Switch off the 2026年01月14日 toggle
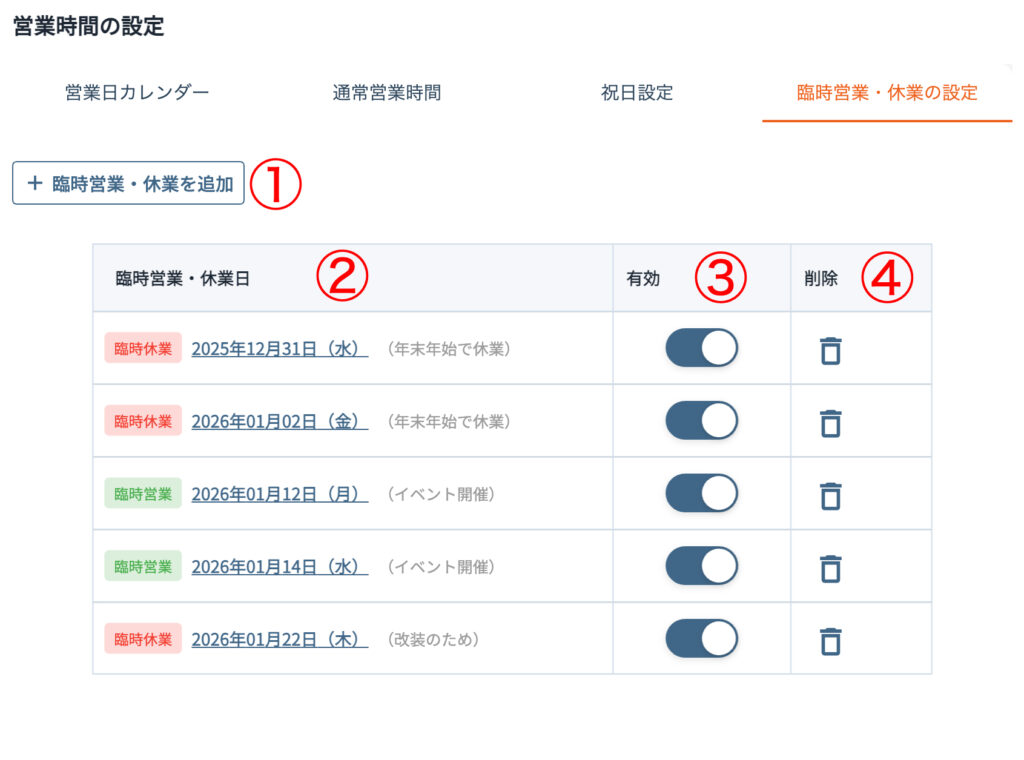Viewport: 1024px width, 760px height. pos(702,566)
